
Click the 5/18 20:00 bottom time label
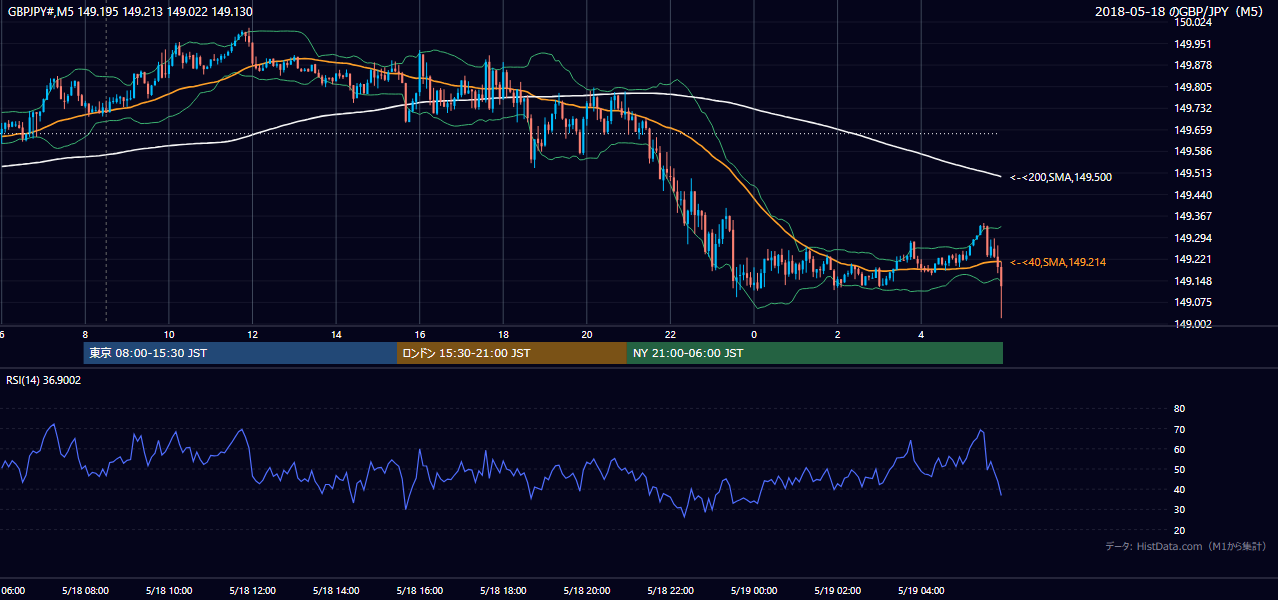[587, 591]
